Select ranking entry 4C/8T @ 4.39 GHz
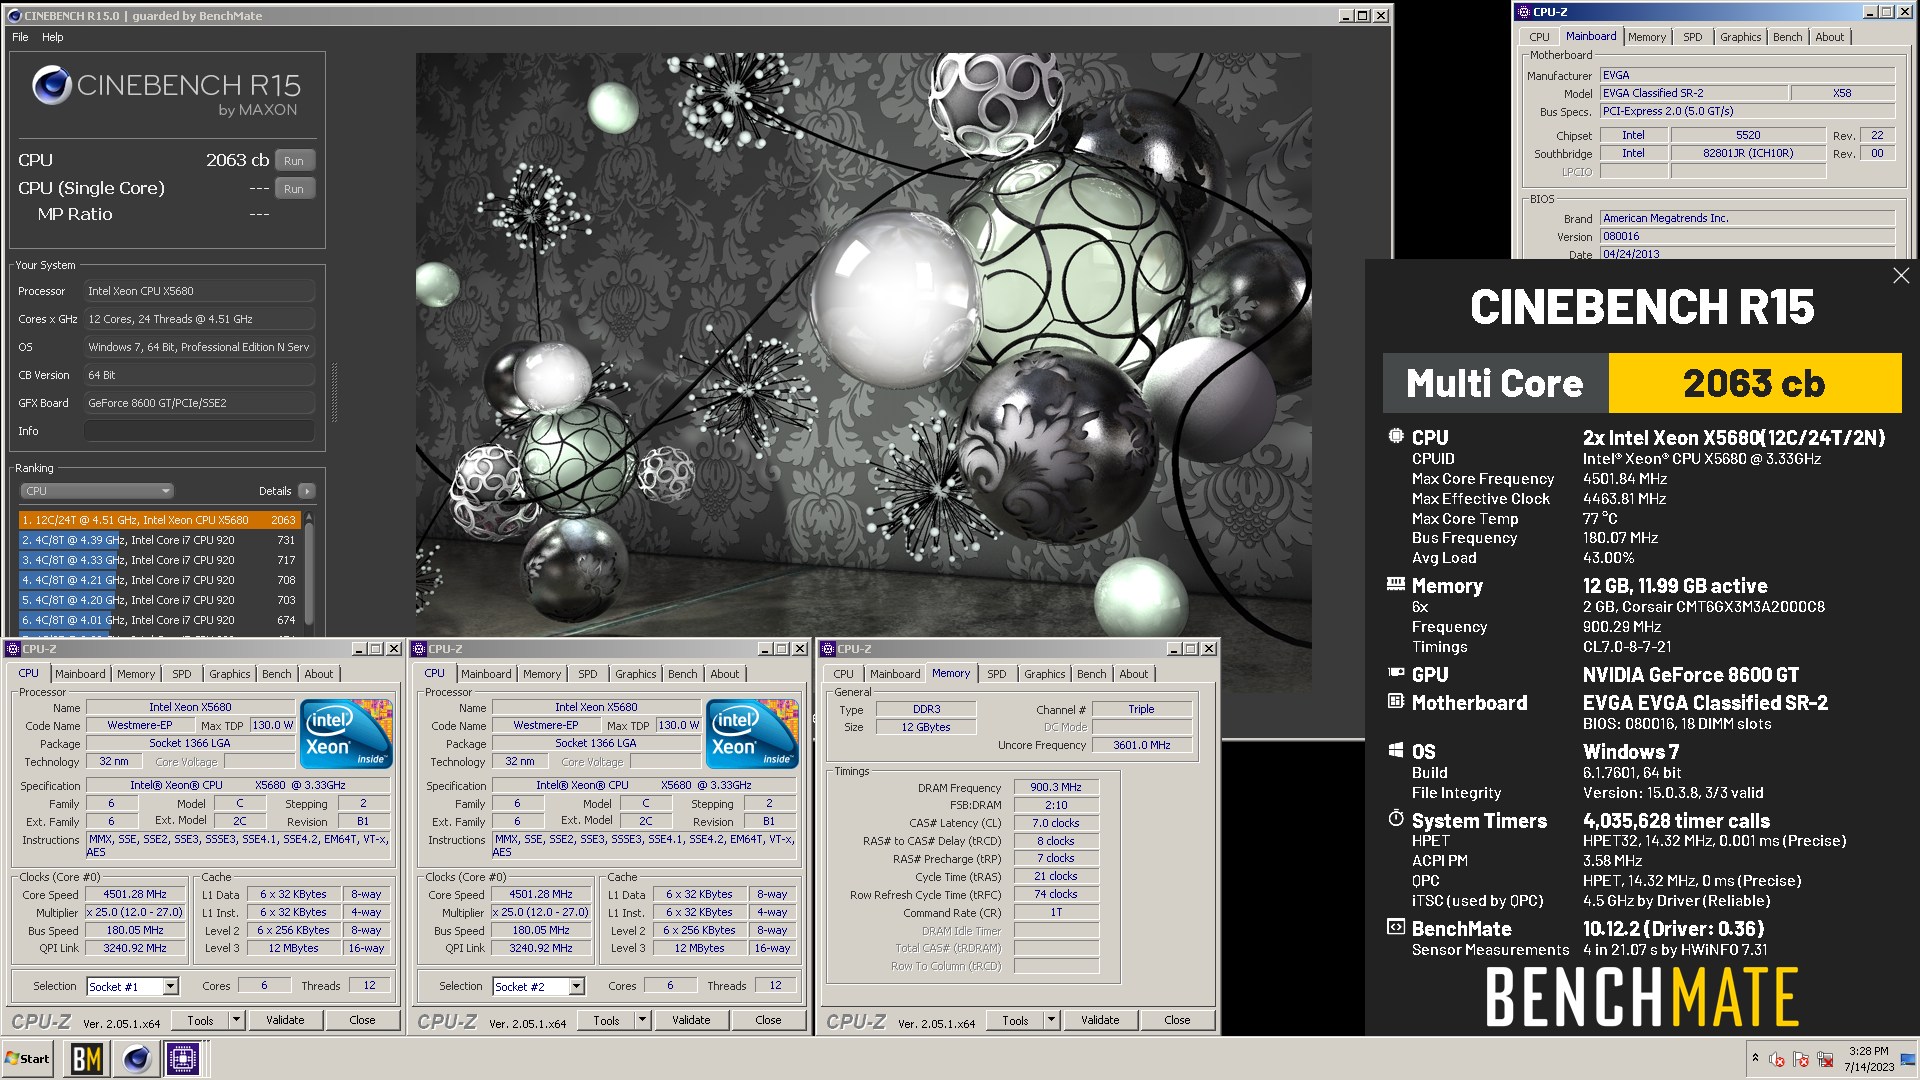Screen dimensions: 1920x1080 [x=158, y=540]
